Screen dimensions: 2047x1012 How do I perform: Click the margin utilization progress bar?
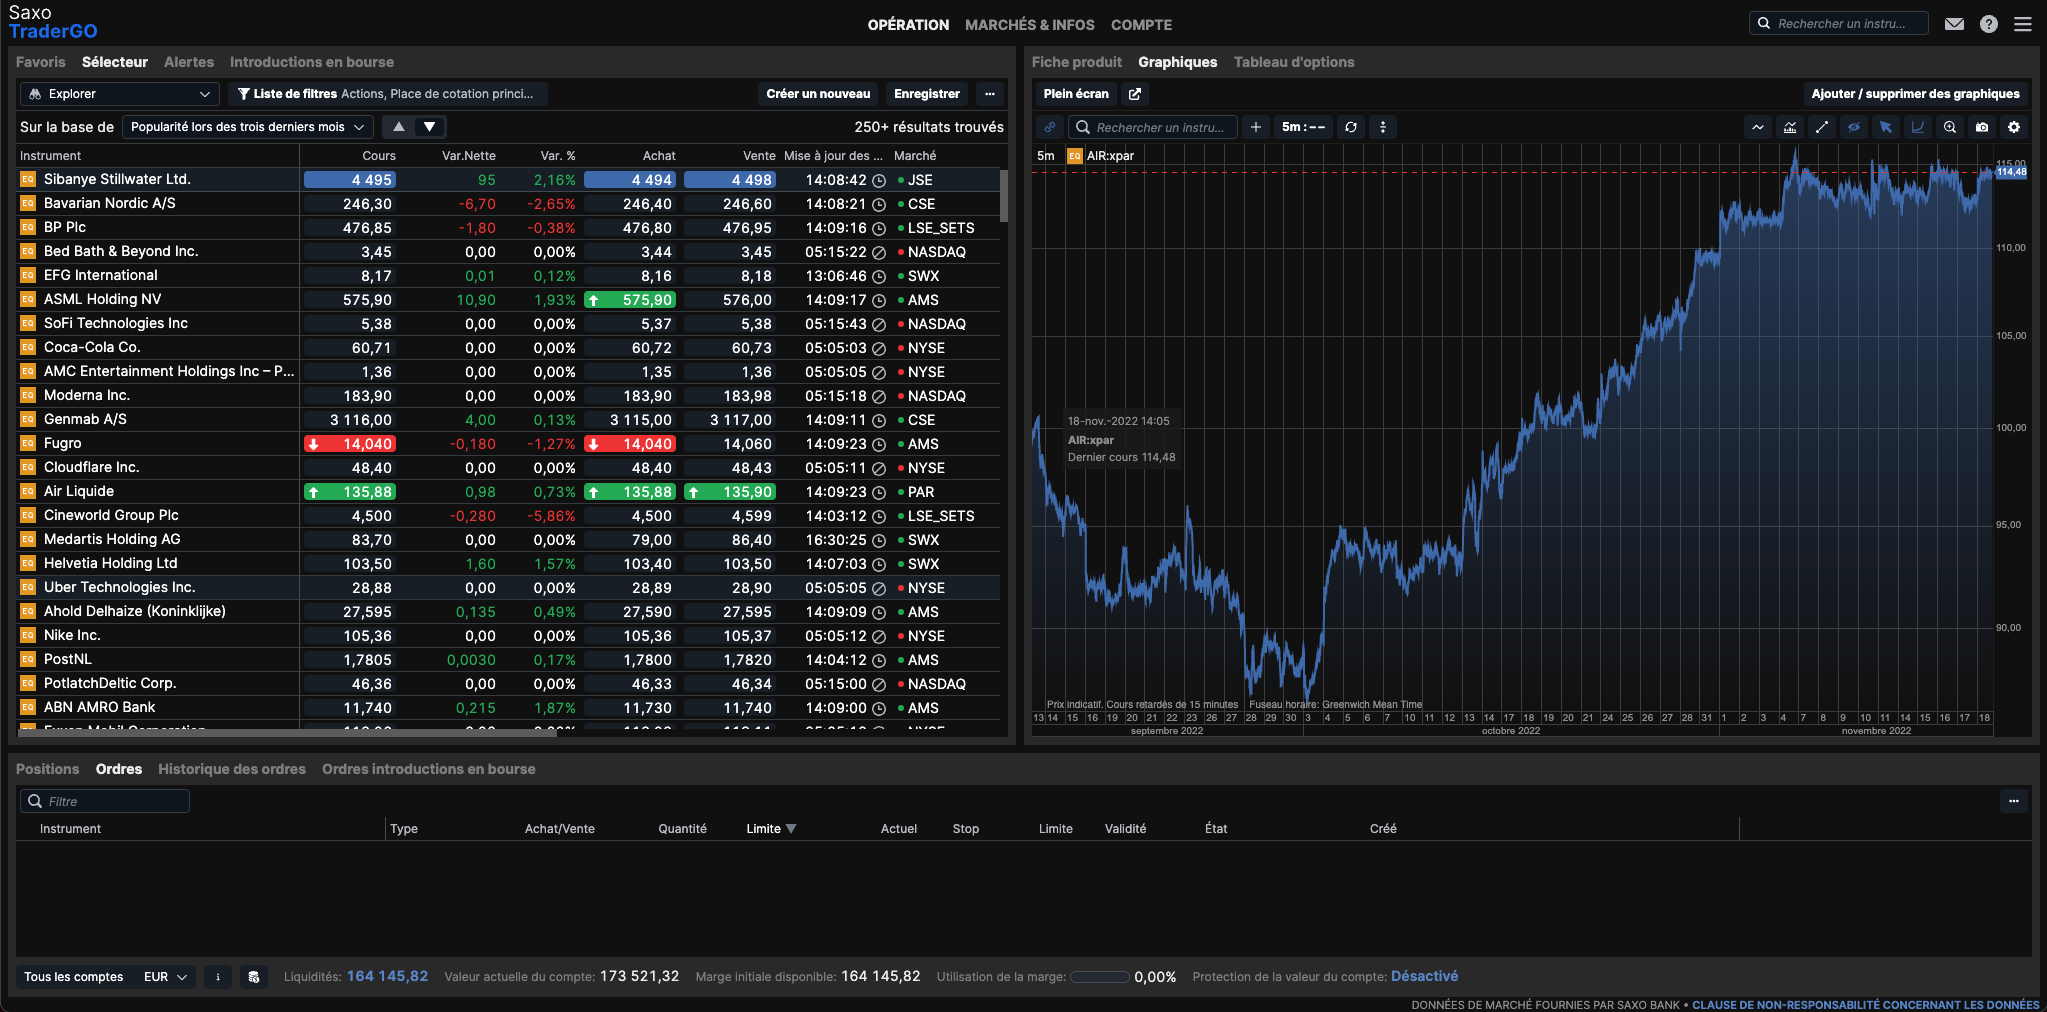coord(1099,977)
